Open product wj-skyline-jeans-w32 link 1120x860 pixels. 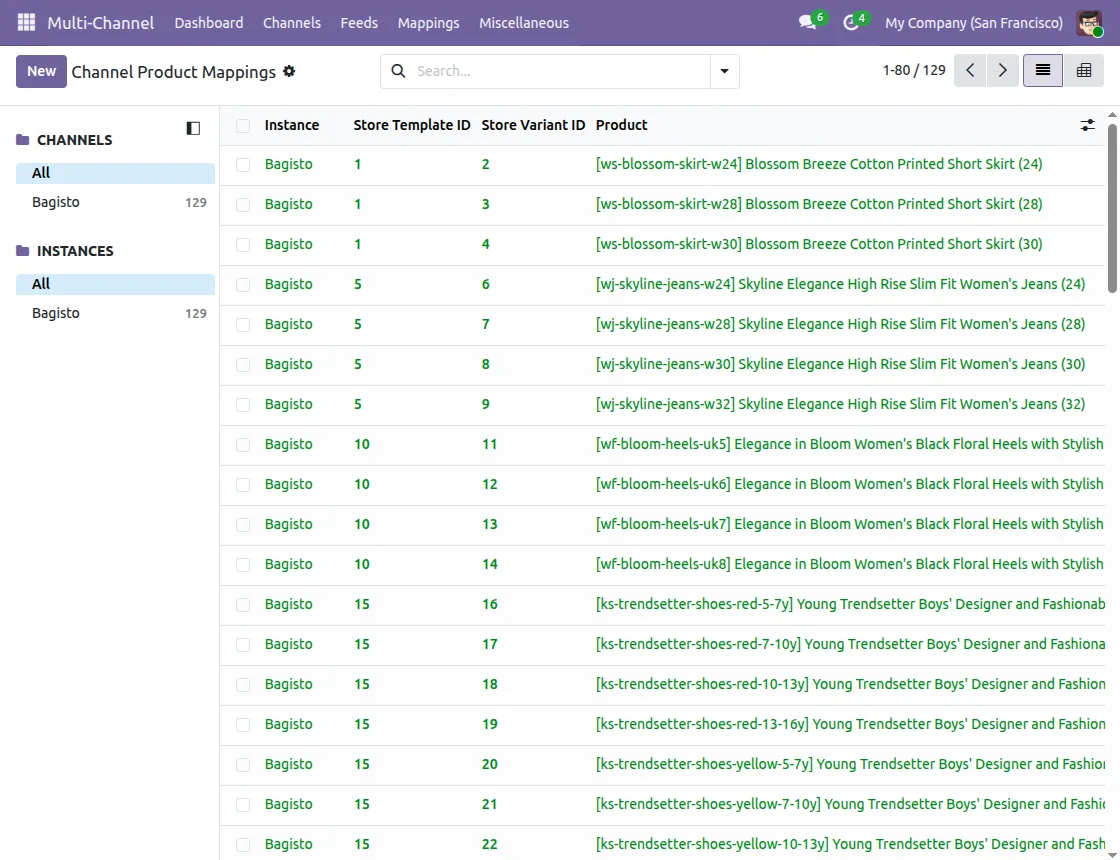[x=840, y=404]
